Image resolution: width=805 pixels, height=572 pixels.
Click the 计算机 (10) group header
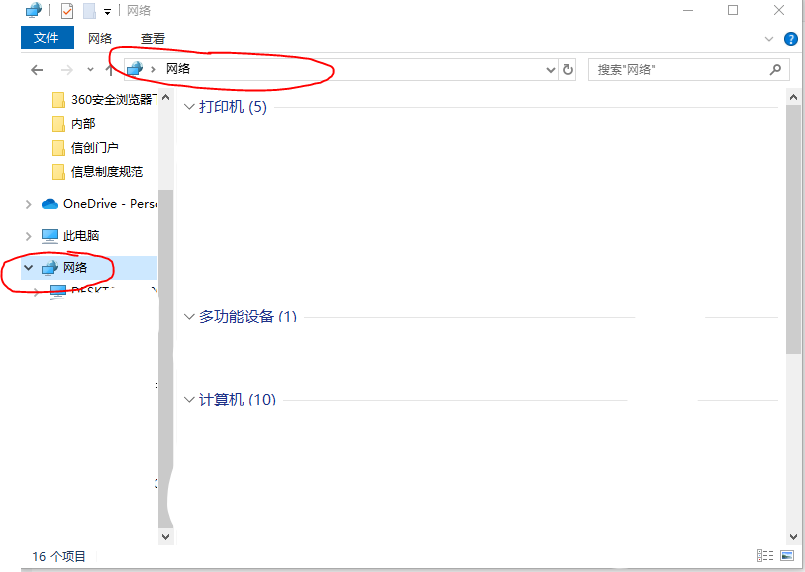click(237, 399)
